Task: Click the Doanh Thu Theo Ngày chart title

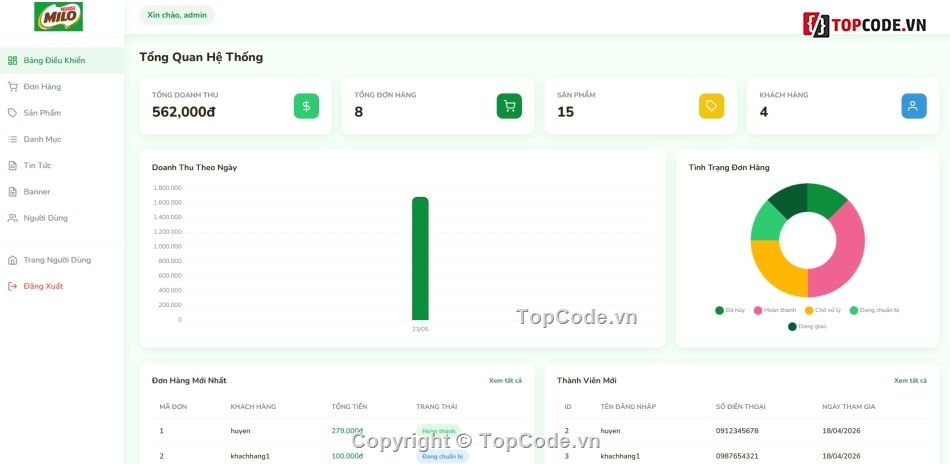Action: tap(194, 168)
